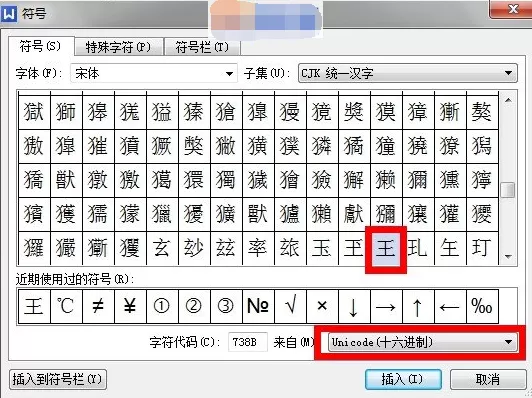Choose the circled number ② symbol
This screenshot has height=398, width=532.
(x=194, y=306)
